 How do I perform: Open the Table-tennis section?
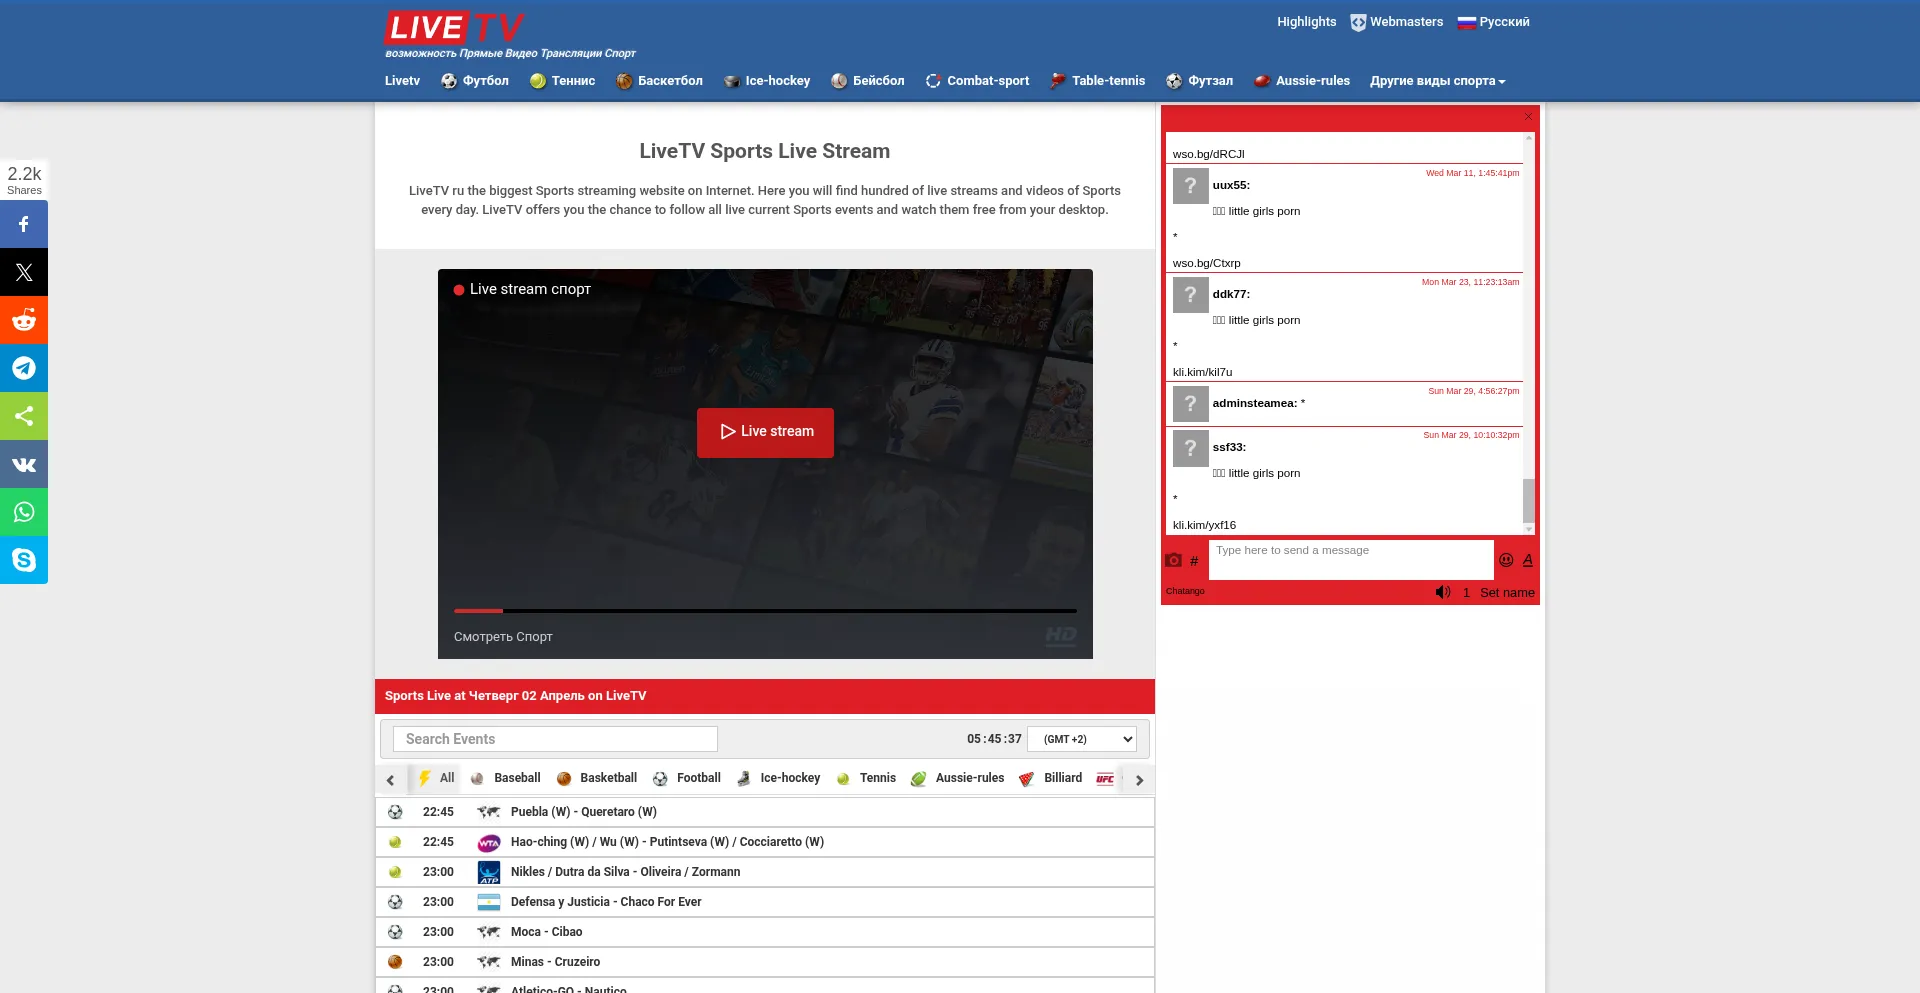1097,81
